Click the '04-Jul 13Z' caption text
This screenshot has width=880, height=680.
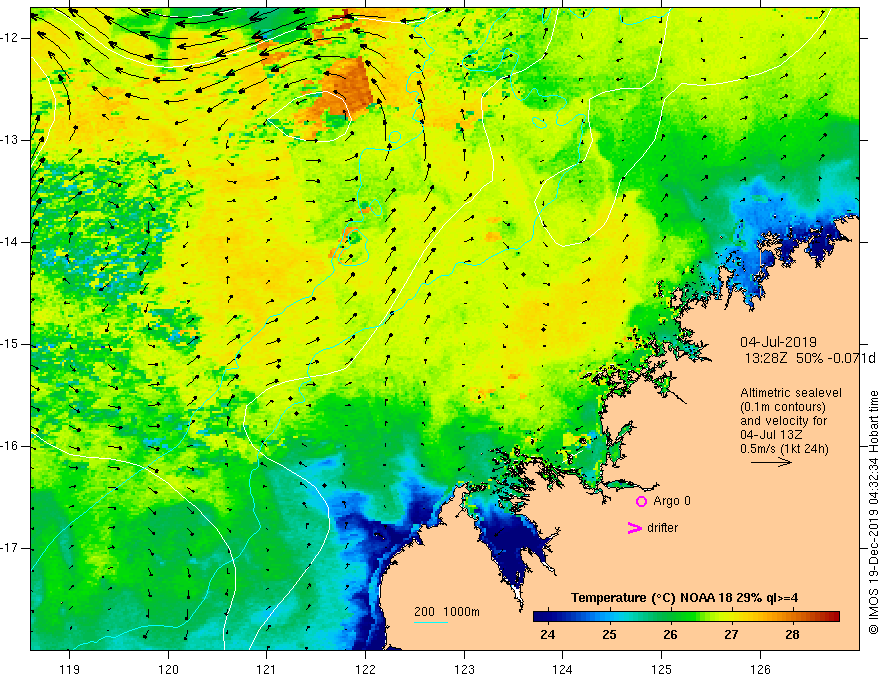pos(771,435)
